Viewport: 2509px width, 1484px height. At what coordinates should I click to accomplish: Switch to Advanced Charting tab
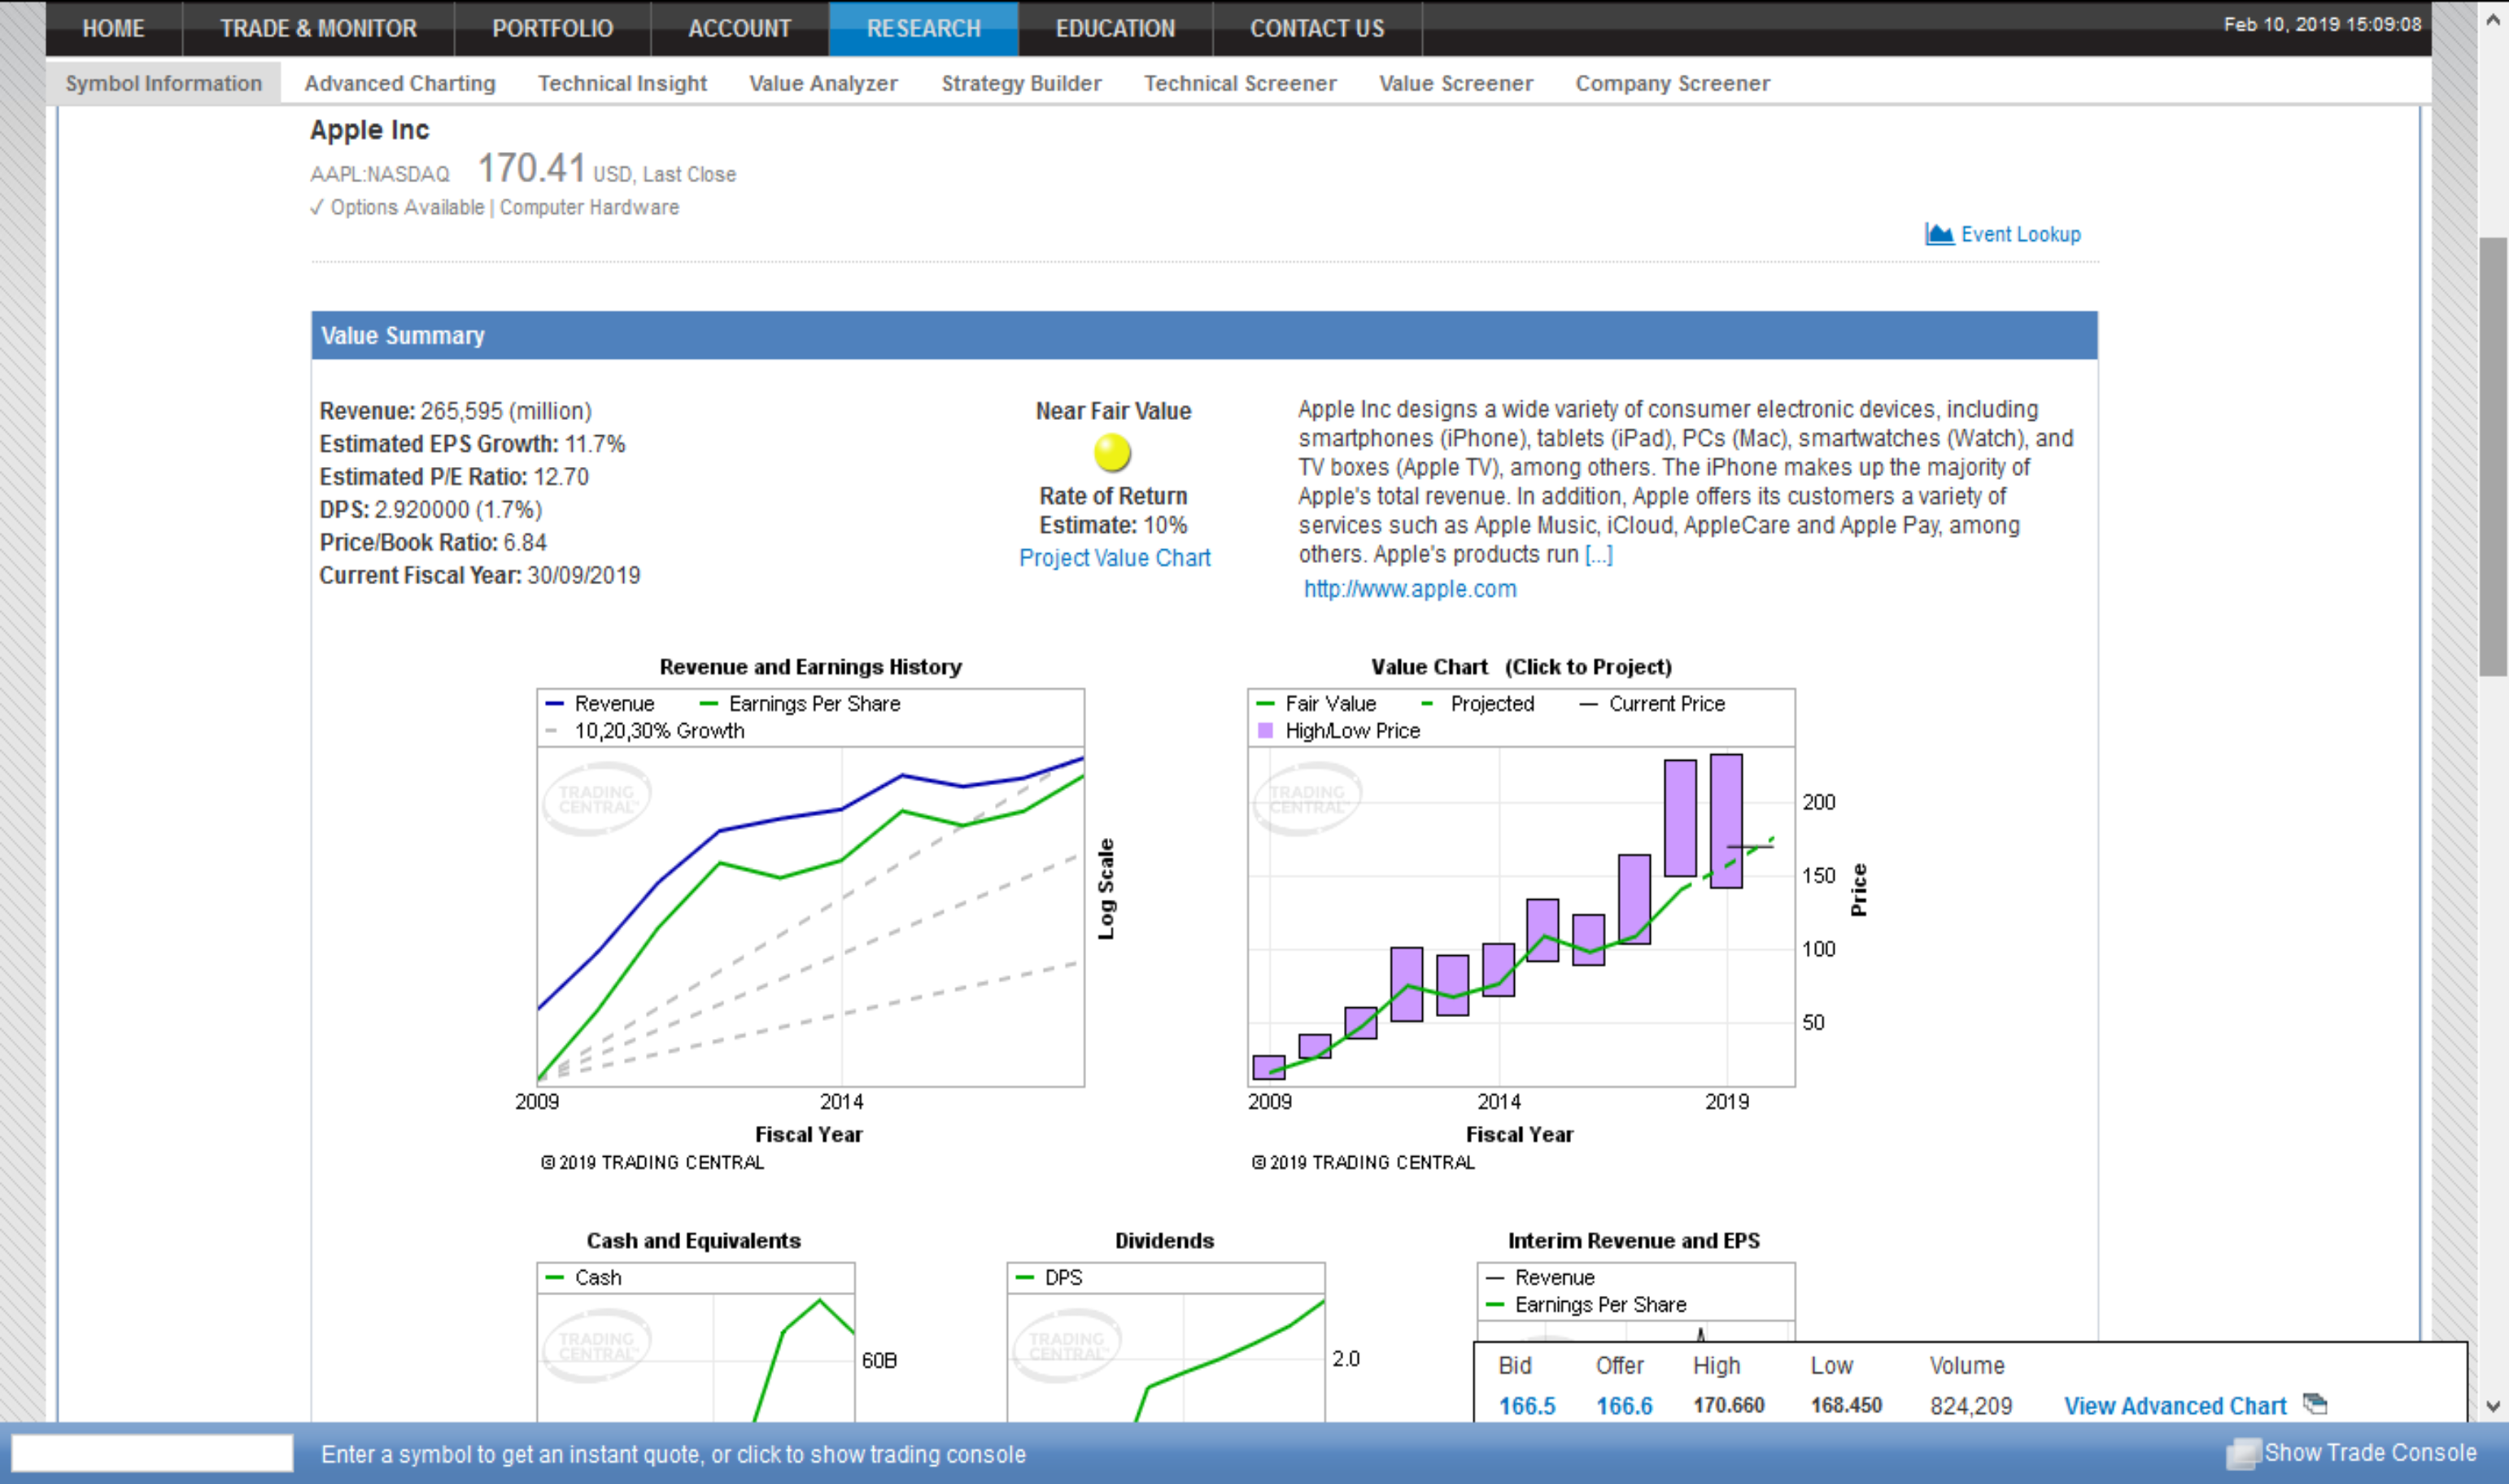tap(400, 83)
